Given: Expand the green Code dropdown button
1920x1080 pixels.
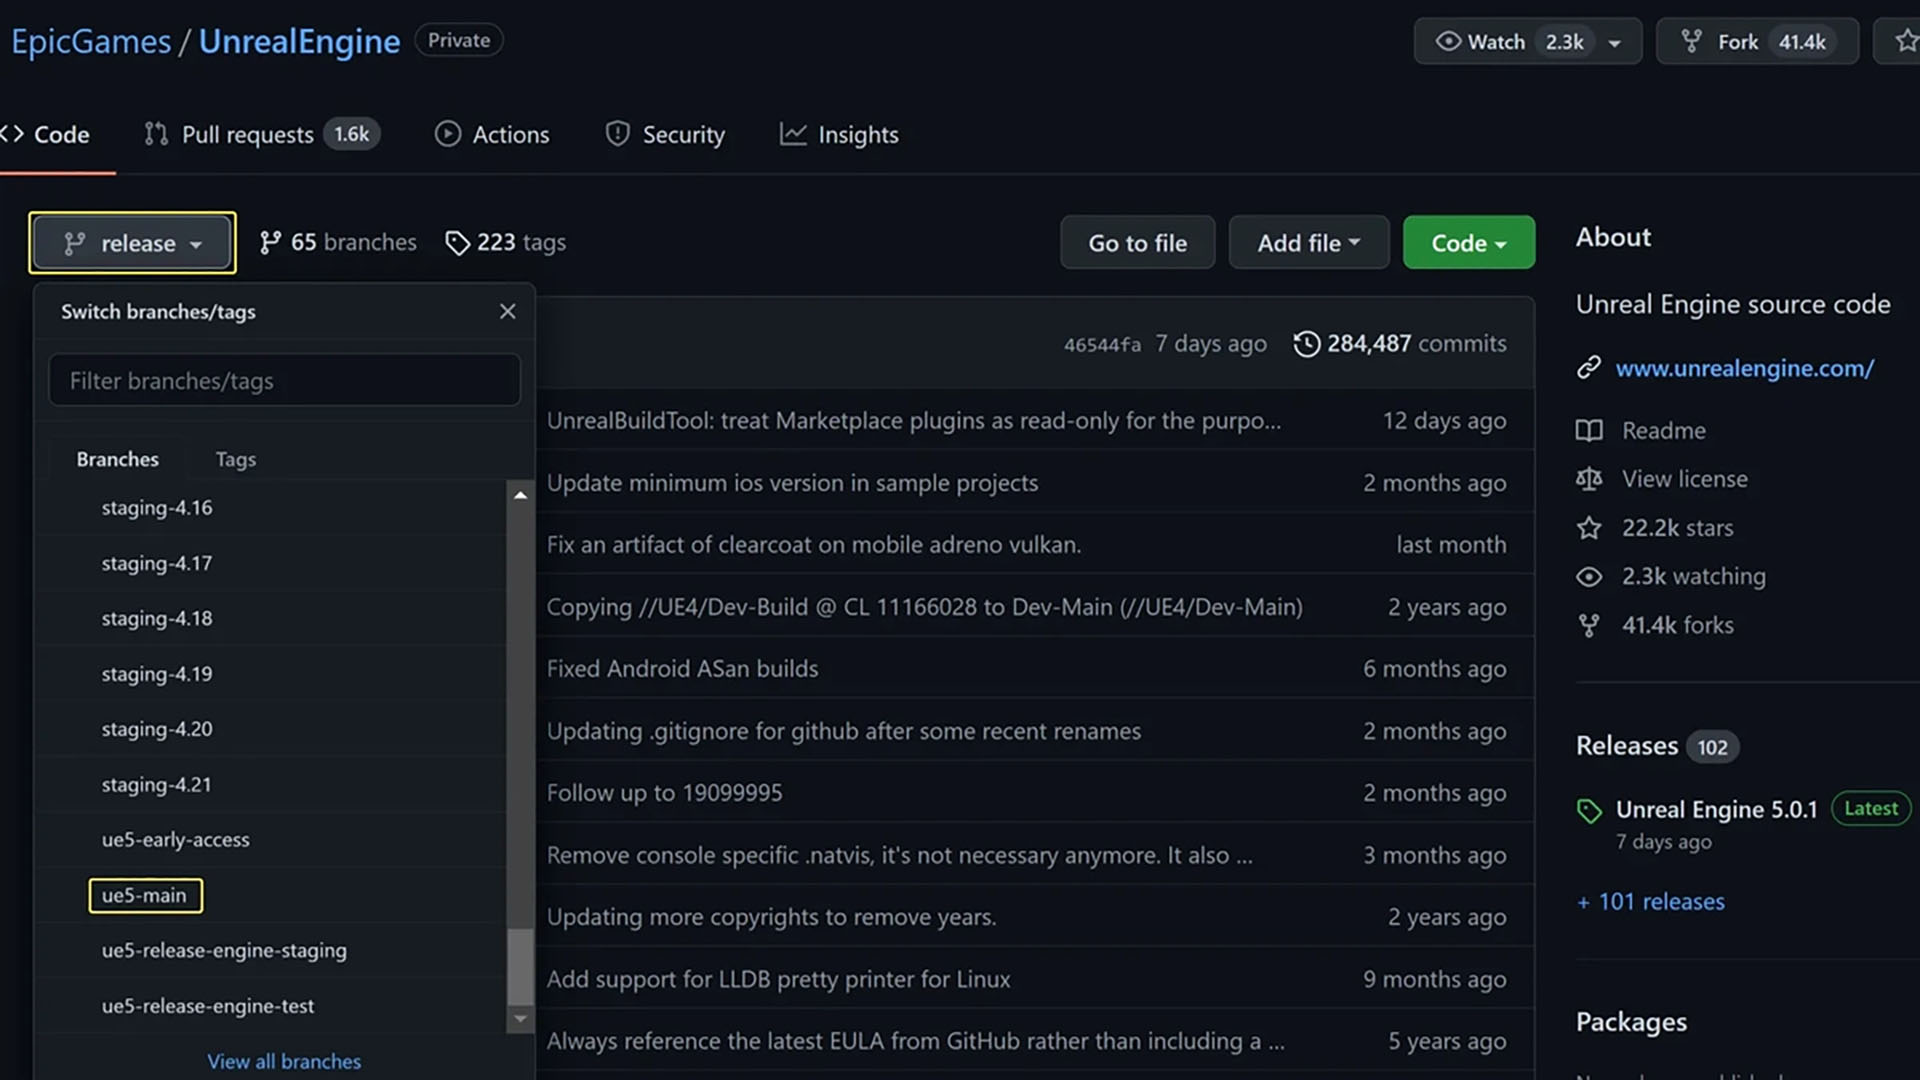Looking at the screenshot, I should [x=1468, y=243].
